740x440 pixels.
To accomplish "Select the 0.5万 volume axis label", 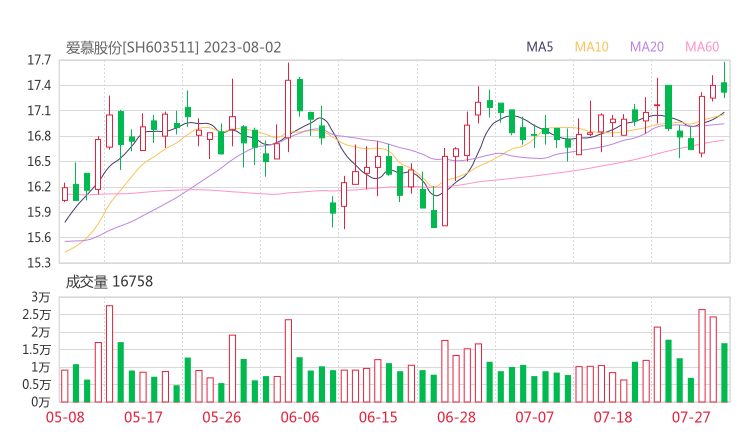I will point(36,385).
